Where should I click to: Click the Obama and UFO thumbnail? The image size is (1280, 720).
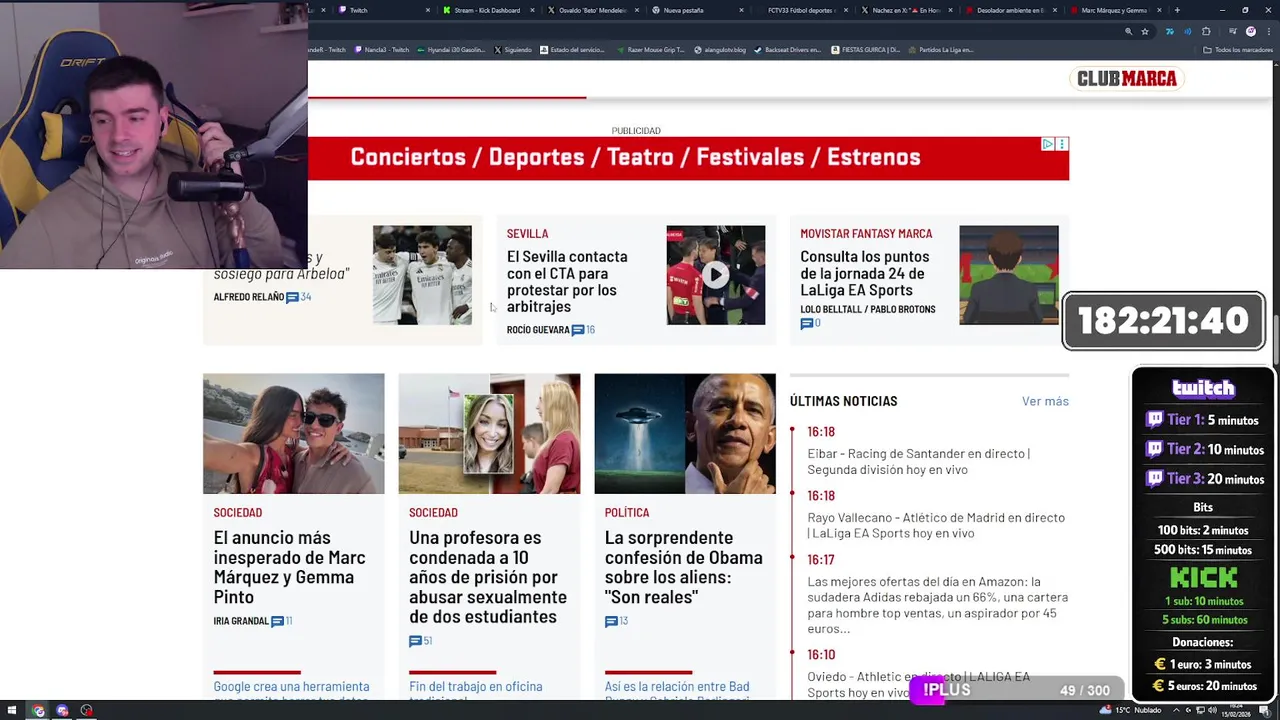[x=685, y=433]
